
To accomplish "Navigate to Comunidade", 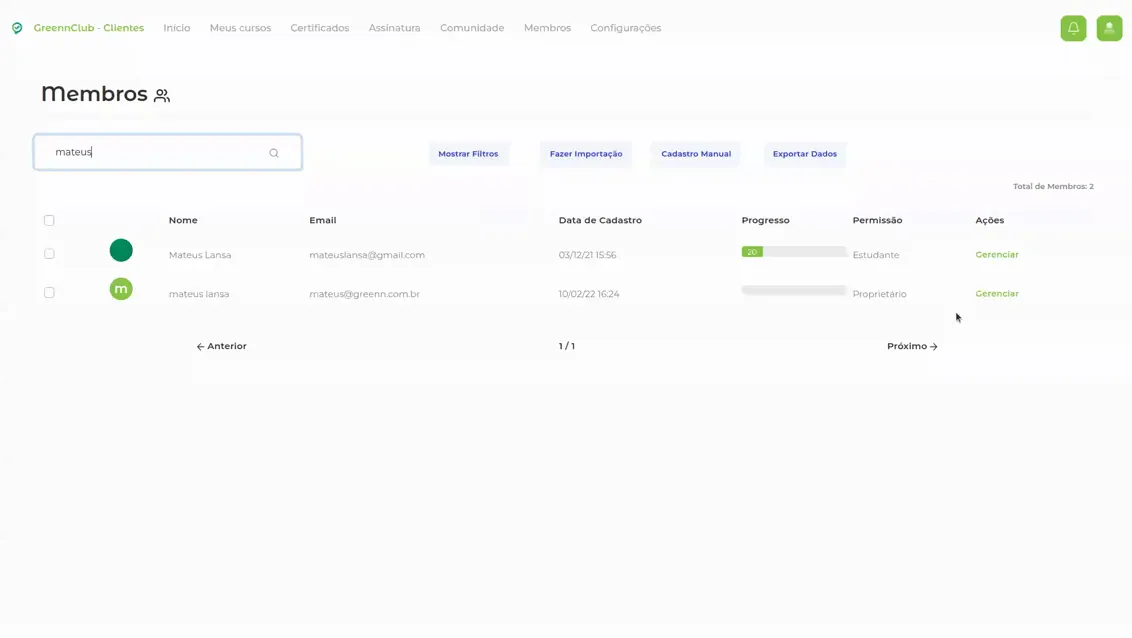I will pyautogui.click(x=472, y=28).
